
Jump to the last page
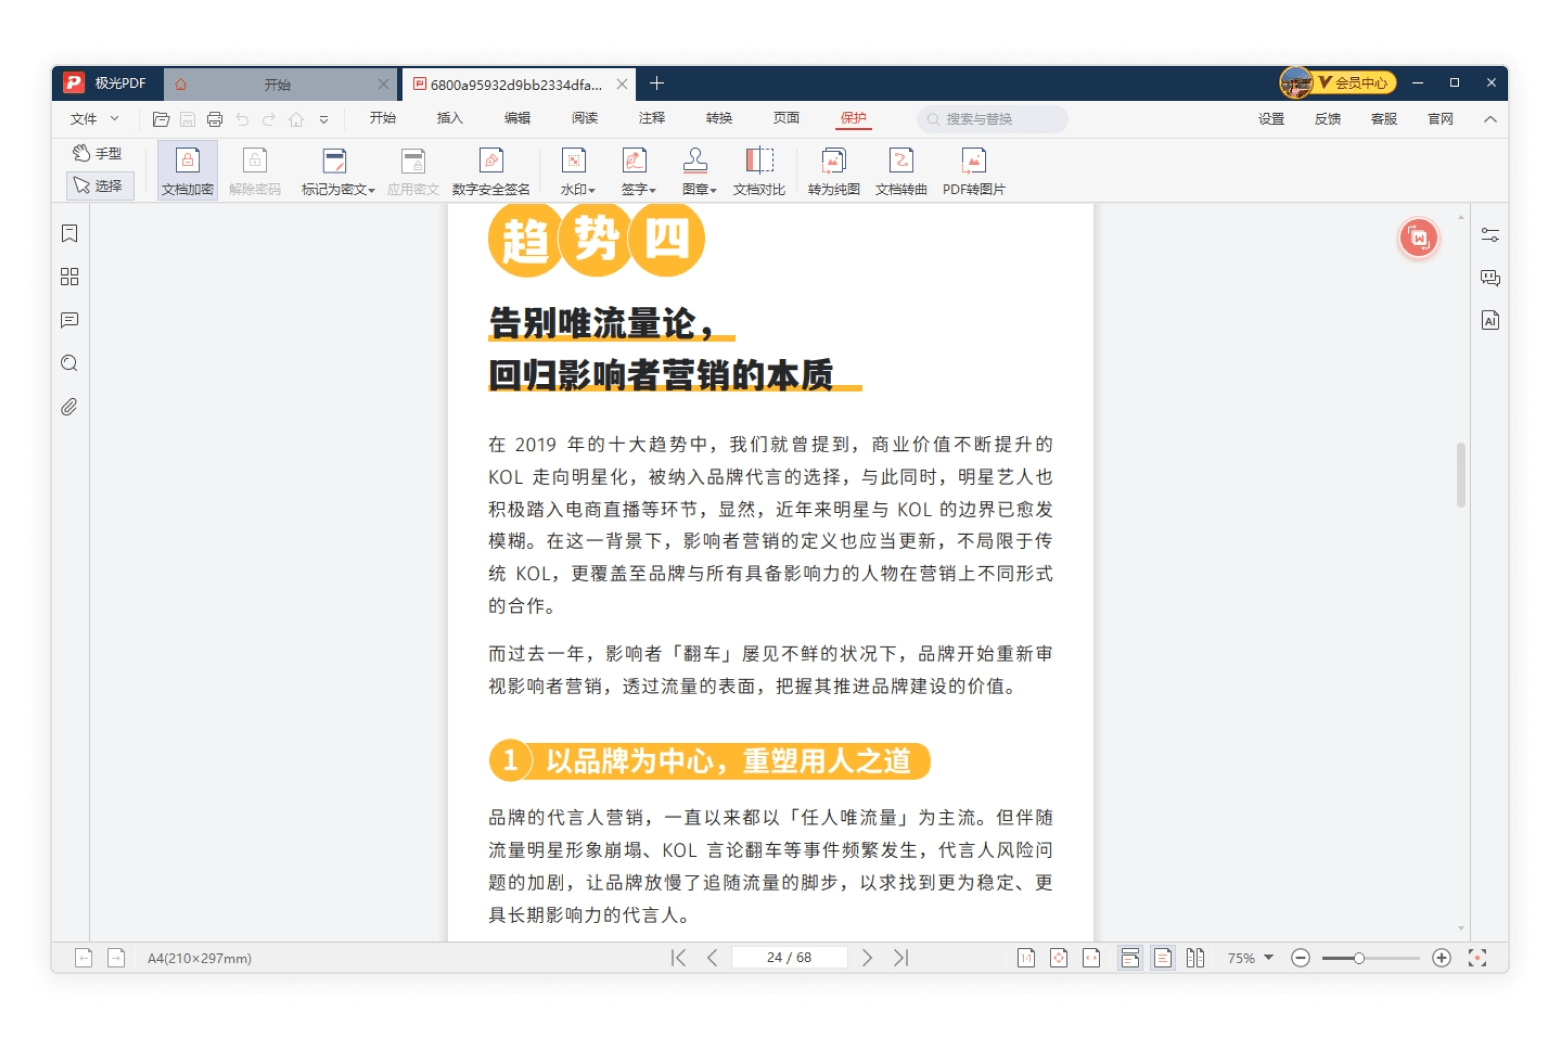[x=901, y=958]
